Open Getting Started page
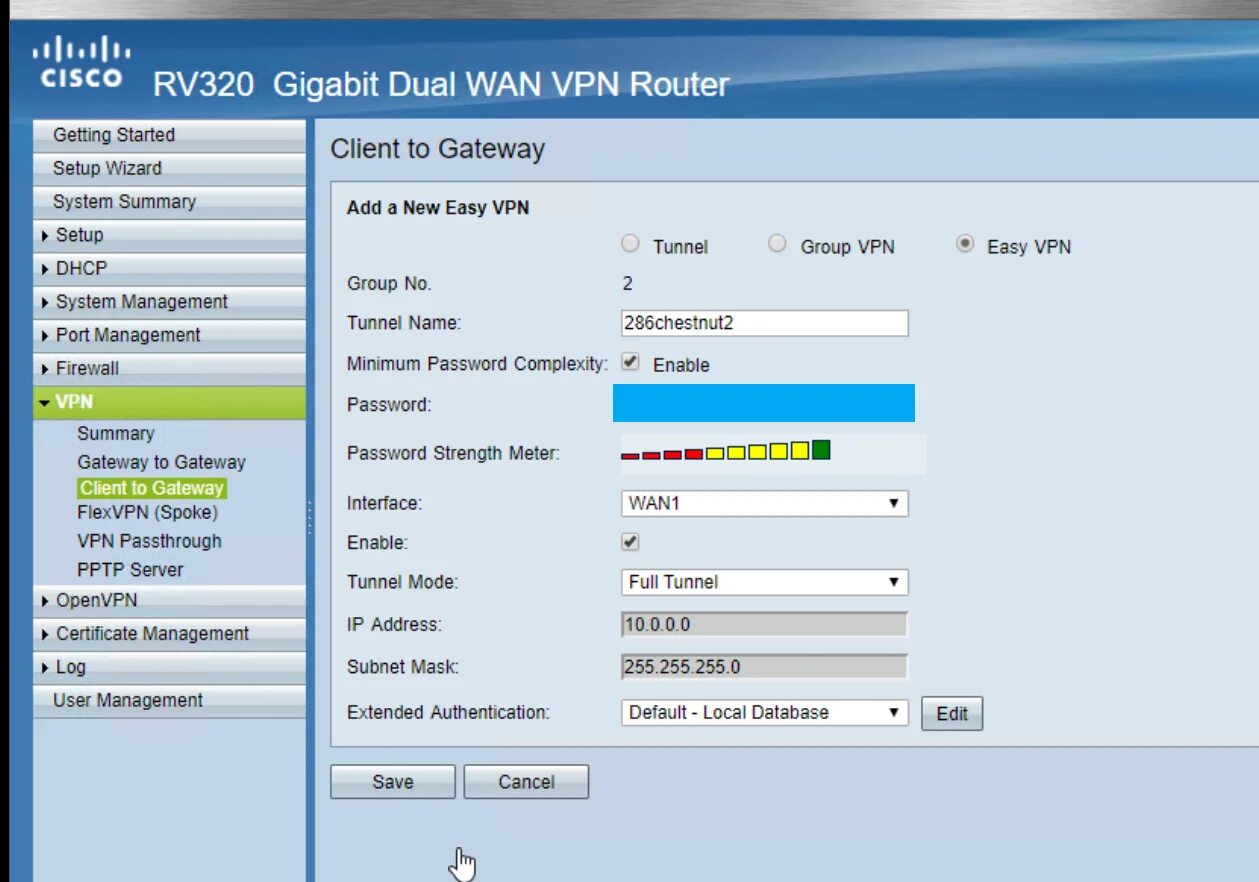Image resolution: width=1259 pixels, height=882 pixels. [169, 135]
